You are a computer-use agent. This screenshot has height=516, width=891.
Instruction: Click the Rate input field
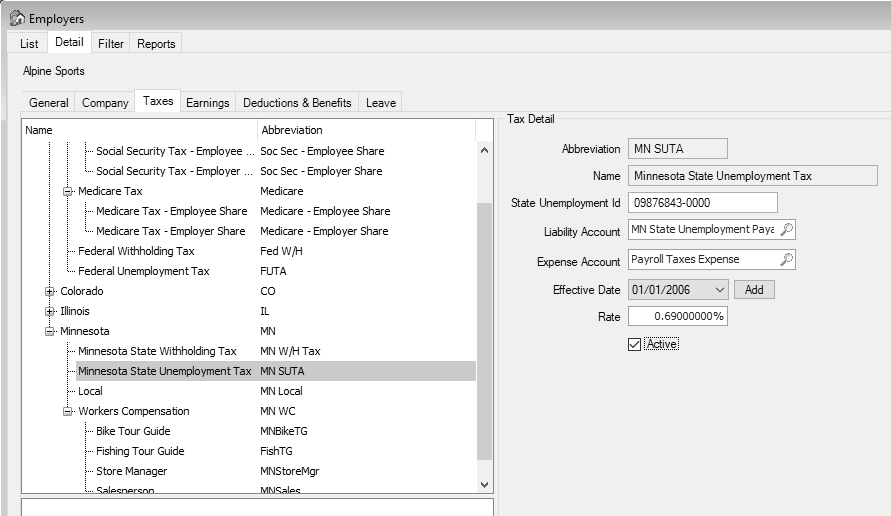pyautogui.click(x=677, y=317)
